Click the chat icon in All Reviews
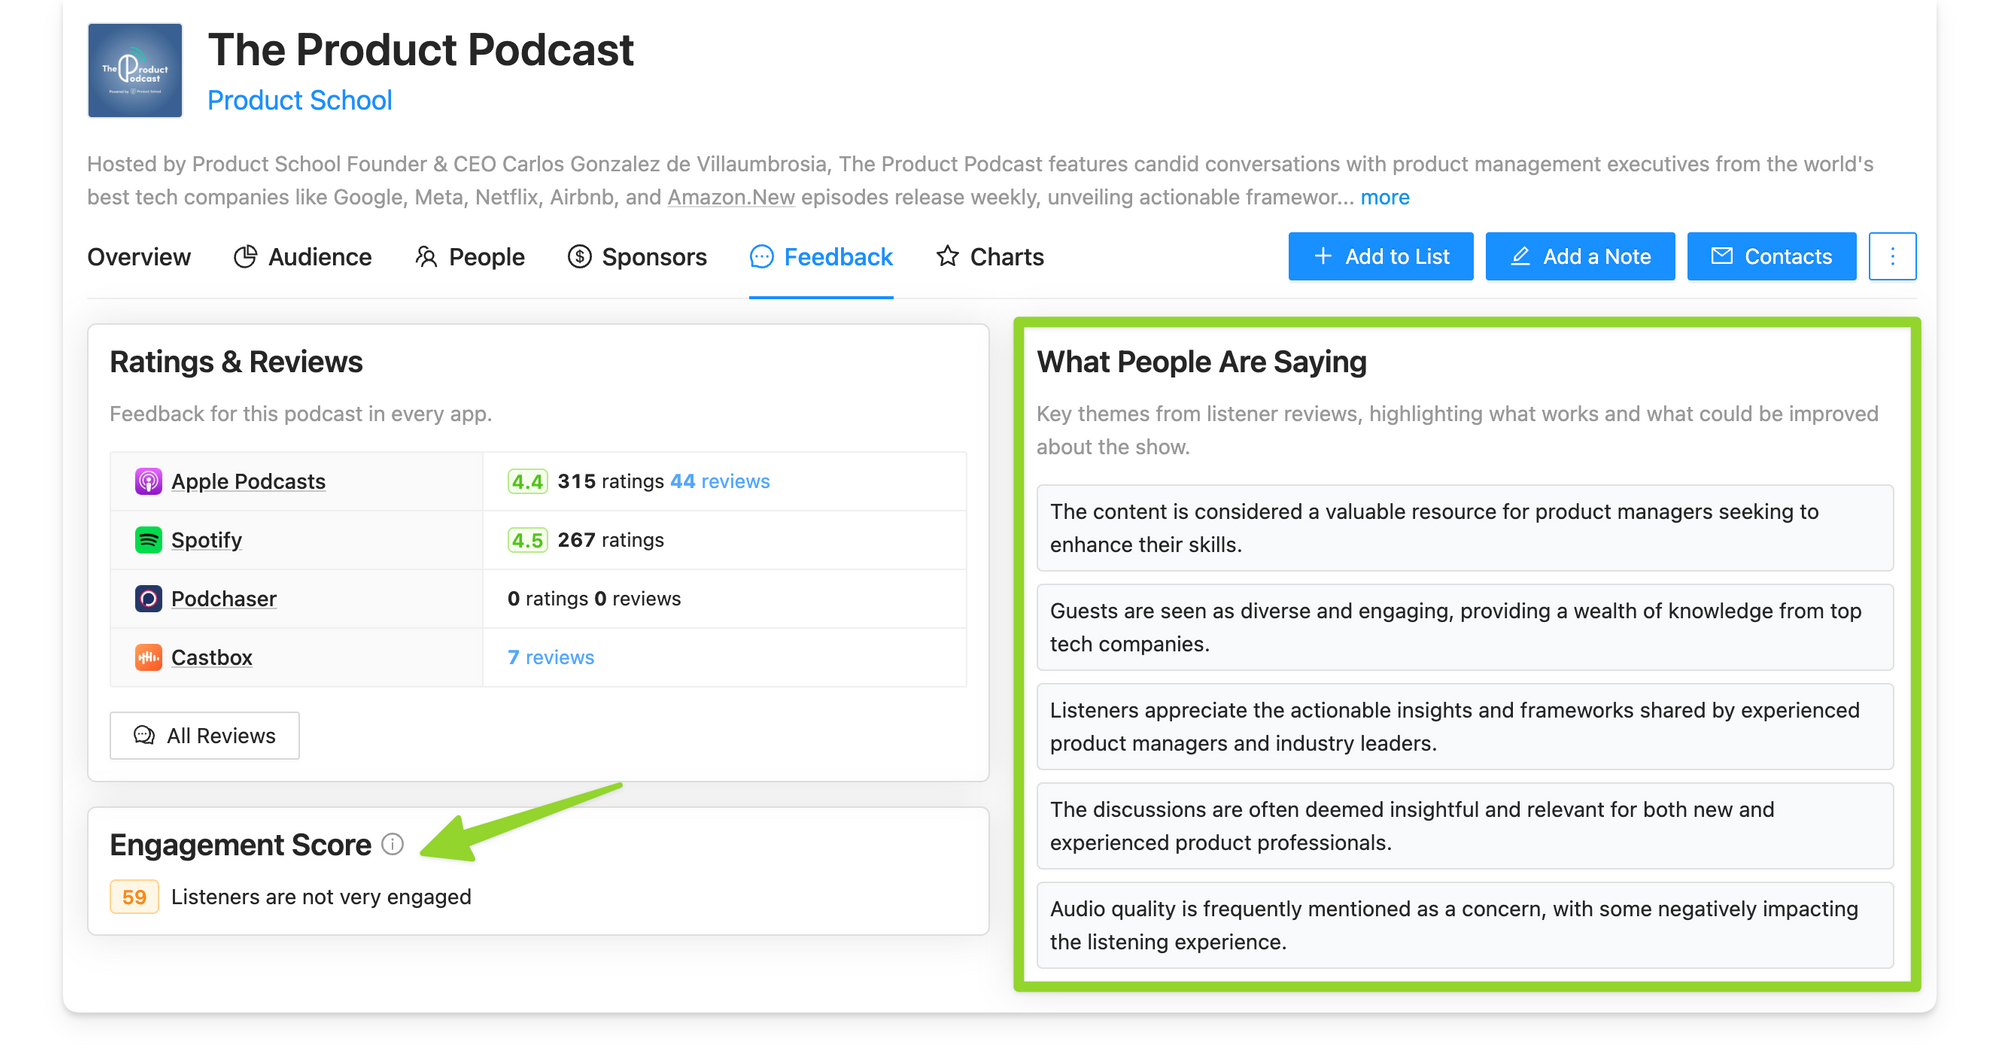Viewport: 2000px width, 1050px height. (144, 735)
